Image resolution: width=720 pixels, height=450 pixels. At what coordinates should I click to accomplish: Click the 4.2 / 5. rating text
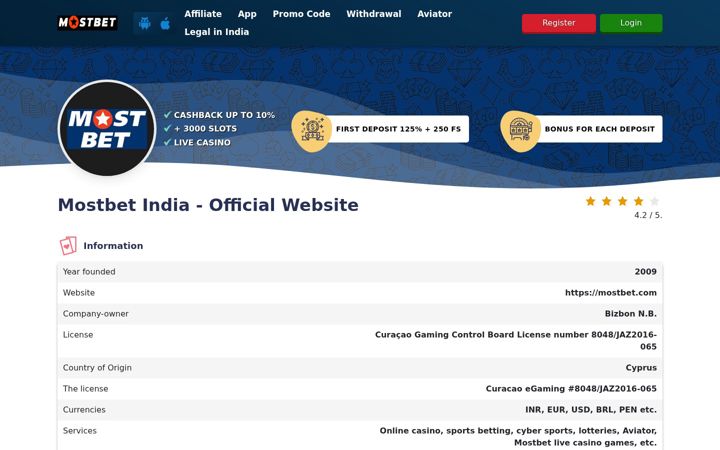(x=648, y=215)
